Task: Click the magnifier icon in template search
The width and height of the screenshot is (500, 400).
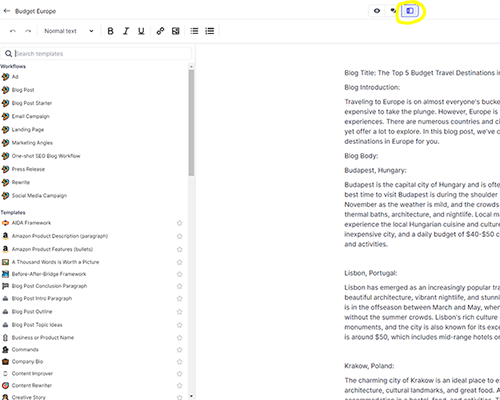Action: pyautogui.click(x=8, y=53)
